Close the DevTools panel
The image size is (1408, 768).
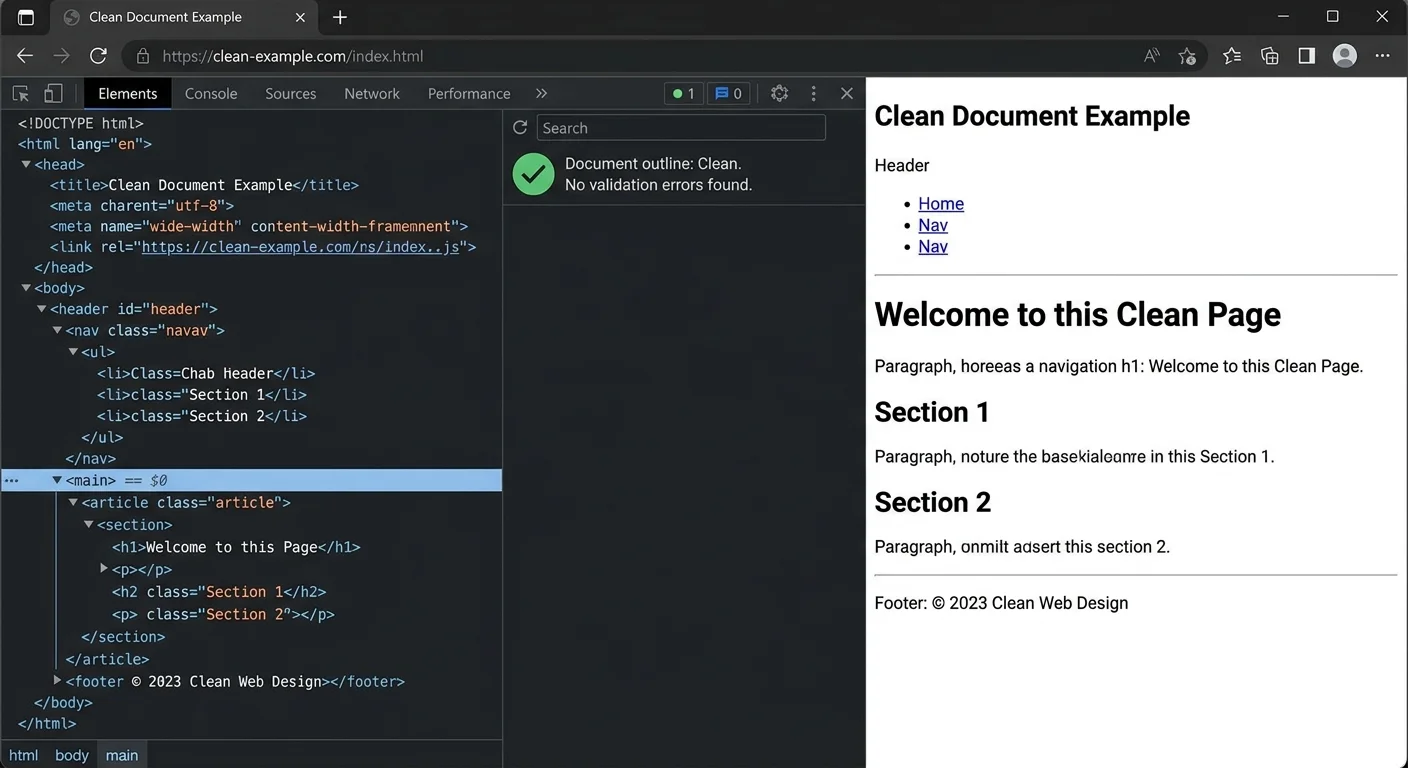(847, 93)
